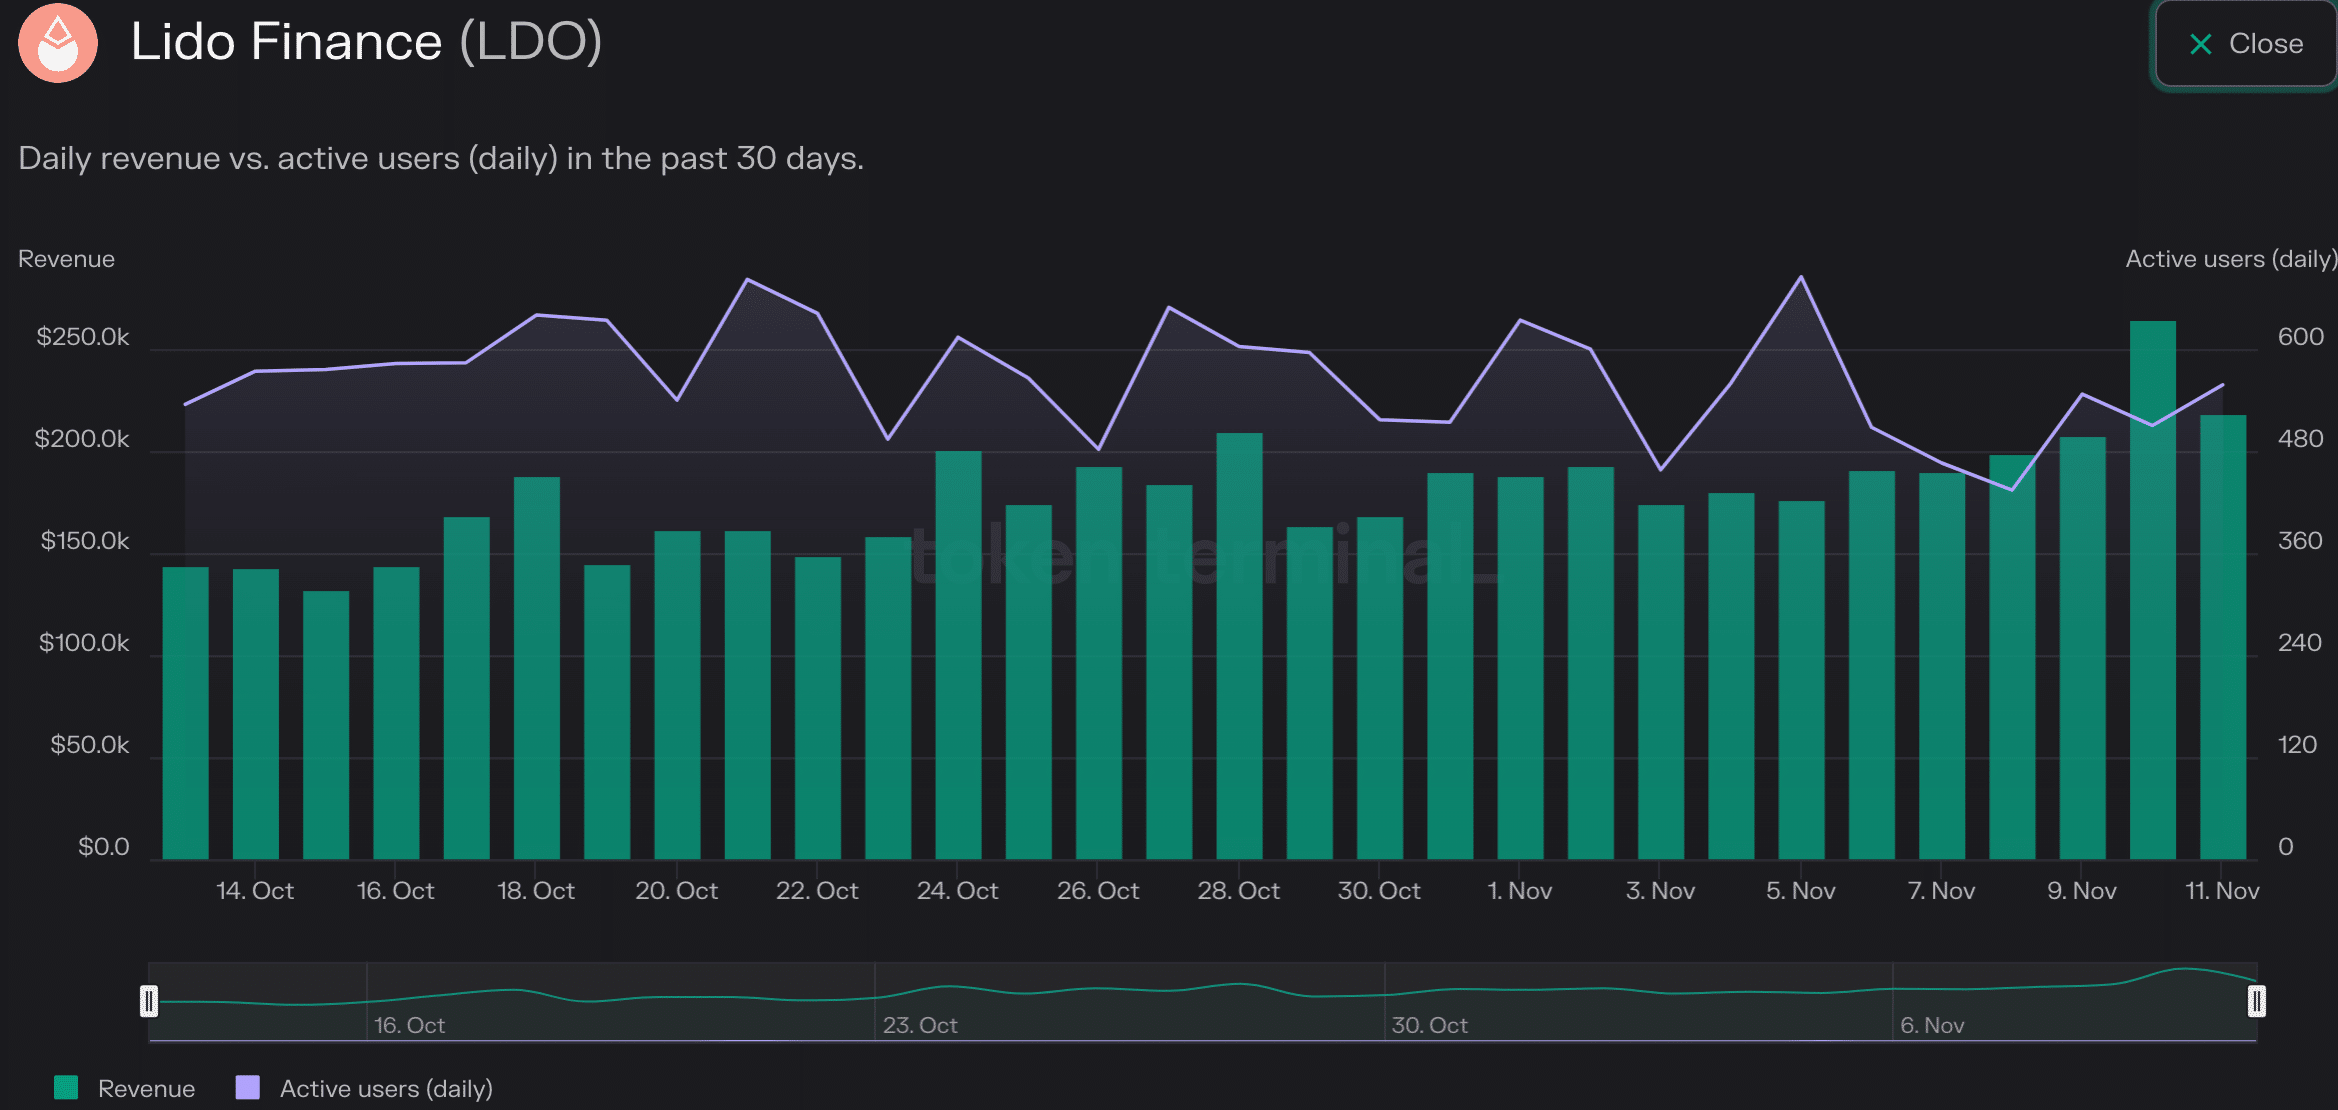Close the Lido Finance chart panel
This screenshot has height=1110, width=2338.
tap(2245, 44)
